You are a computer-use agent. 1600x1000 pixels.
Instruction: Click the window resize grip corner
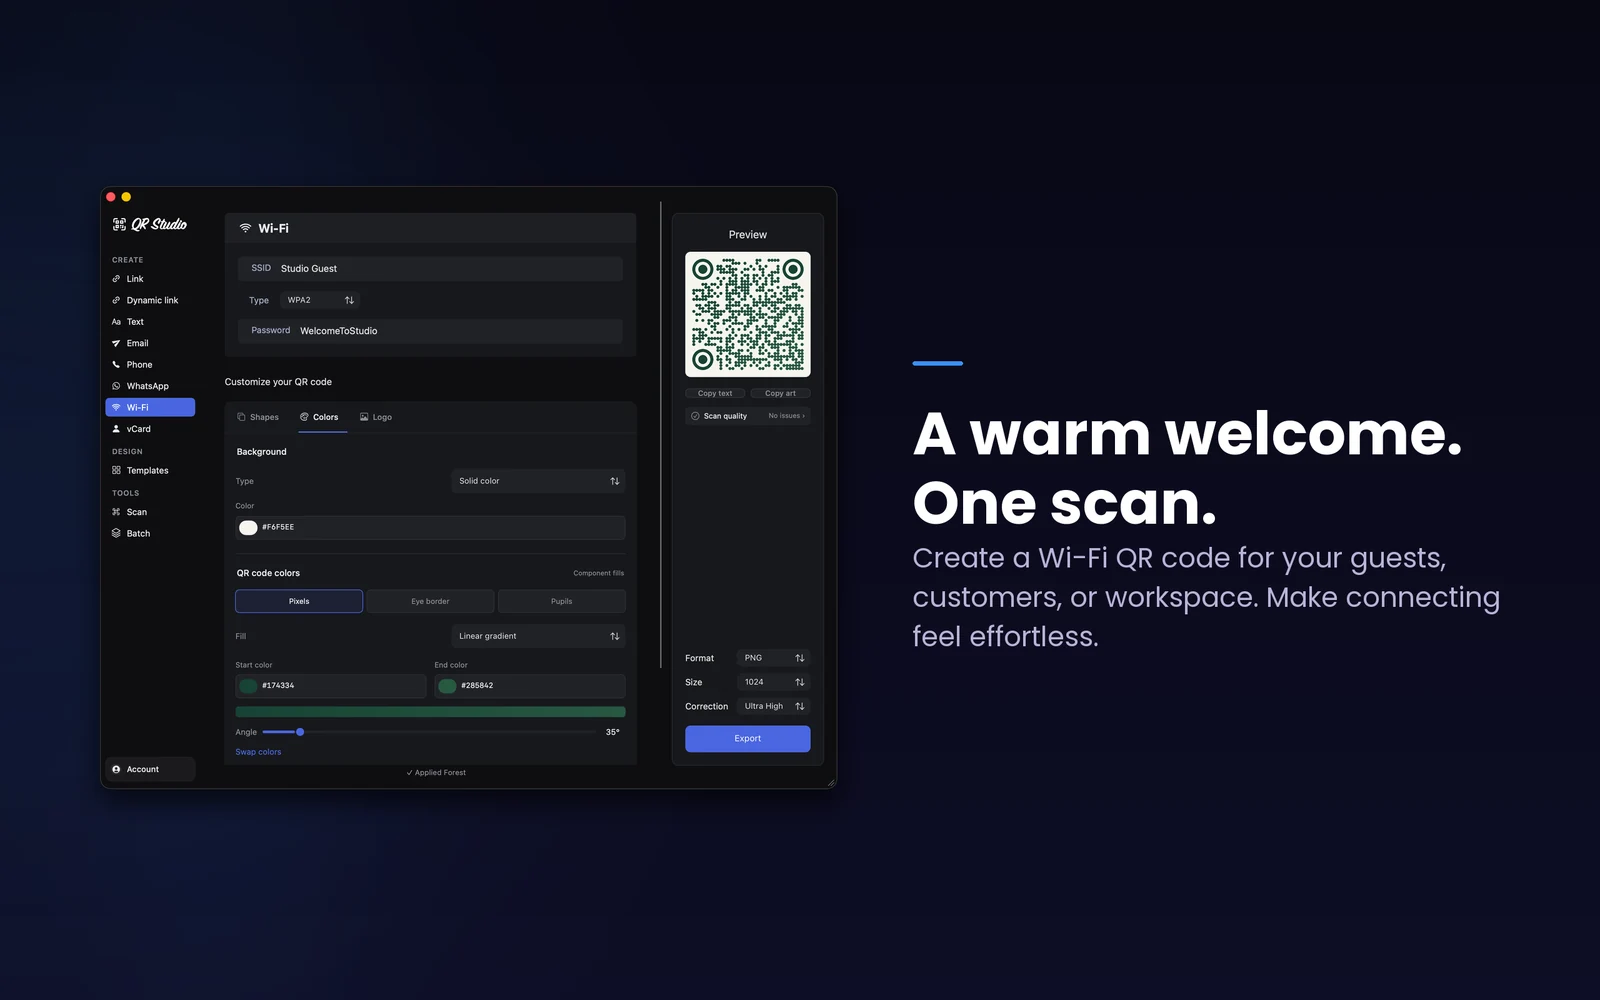831,783
